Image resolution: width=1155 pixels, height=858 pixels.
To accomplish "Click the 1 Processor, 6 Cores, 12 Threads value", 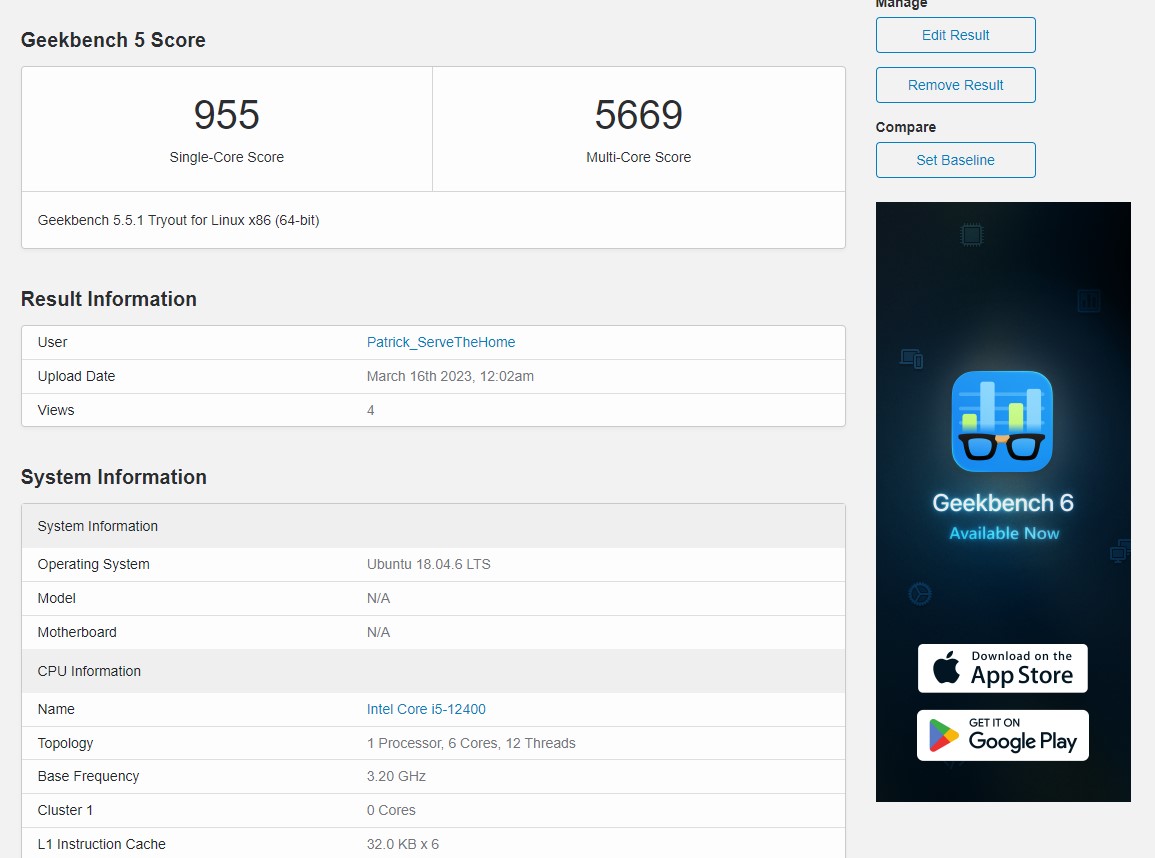I will [471, 744].
